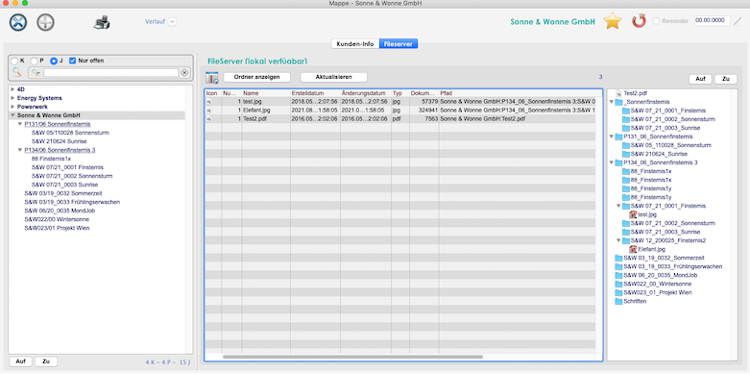This screenshot has height=375, width=750.
Task: Collapse the P134/06 Sonnenfinsternis 3 project node
Action: [x=20, y=150]
